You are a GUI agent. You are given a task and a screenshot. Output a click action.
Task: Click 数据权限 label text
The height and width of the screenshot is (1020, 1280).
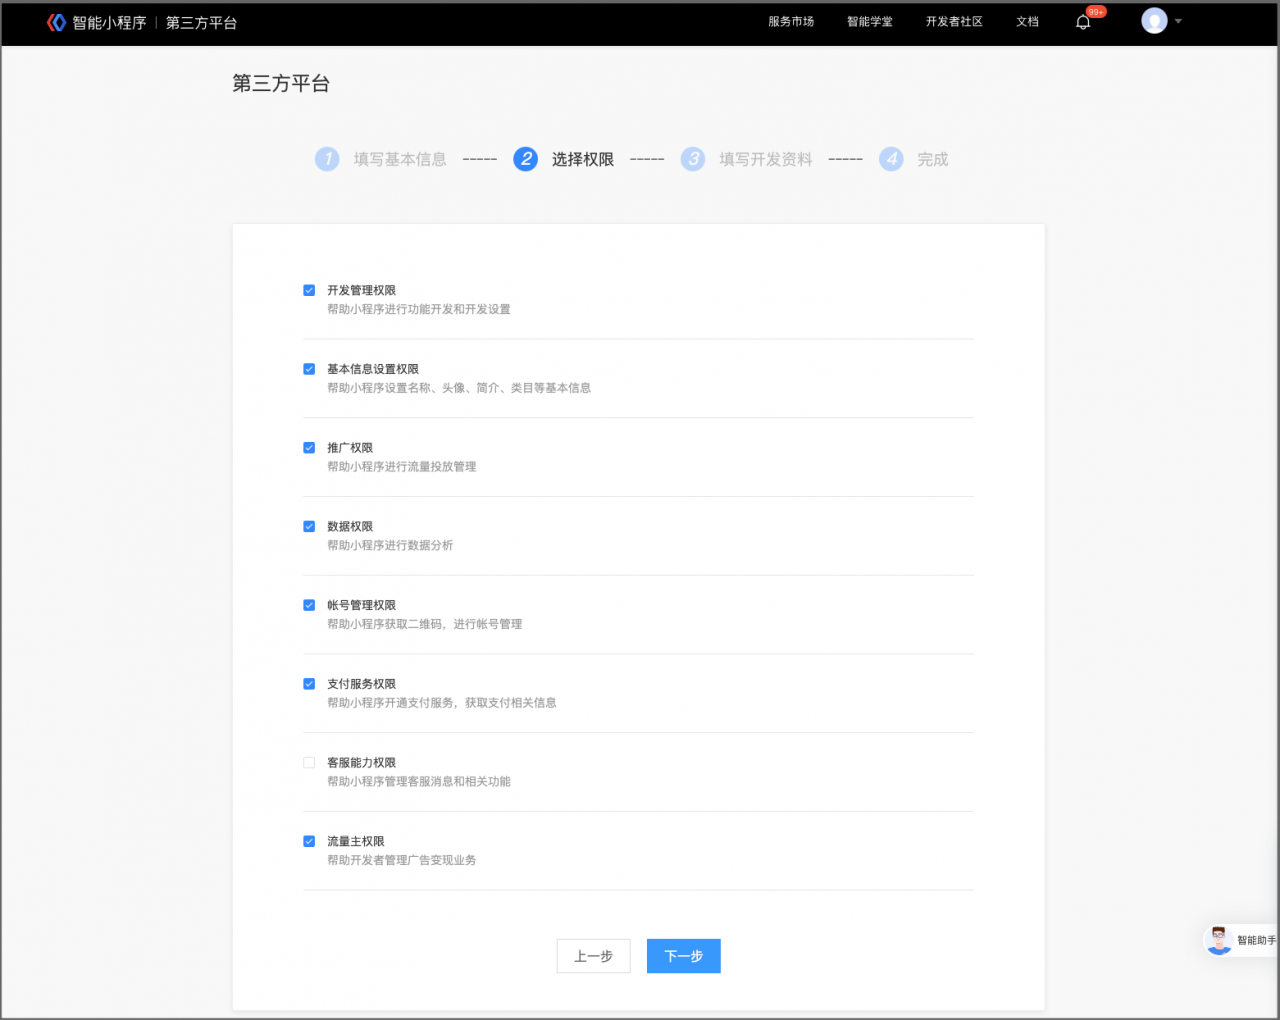pyautogui.click(x=350, y=527)
